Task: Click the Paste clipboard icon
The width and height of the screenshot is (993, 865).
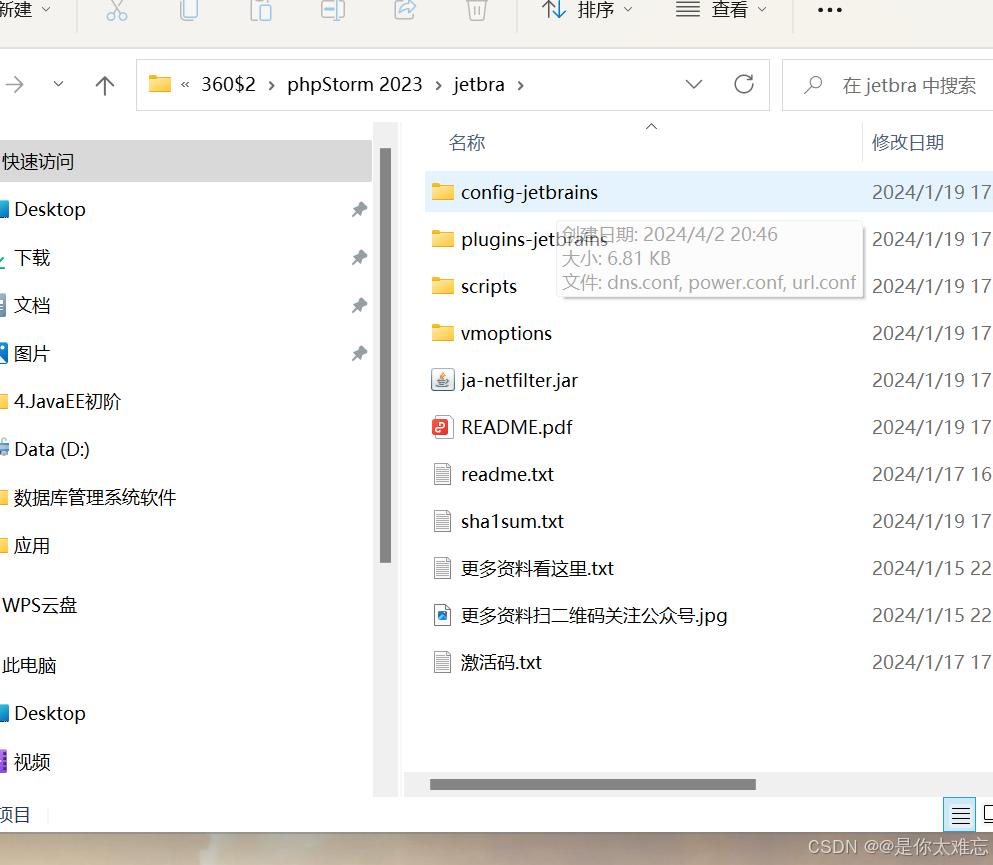Action: pos(260,10)
